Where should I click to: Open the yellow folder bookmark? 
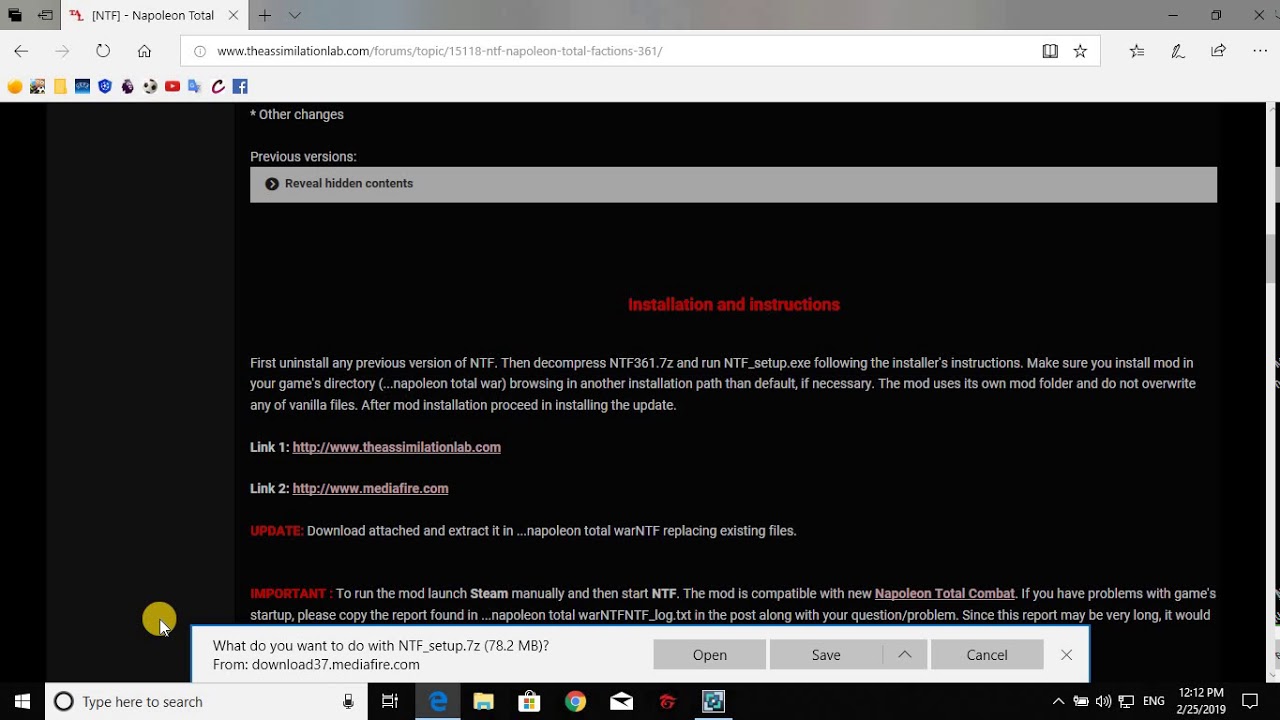(60, 87)
